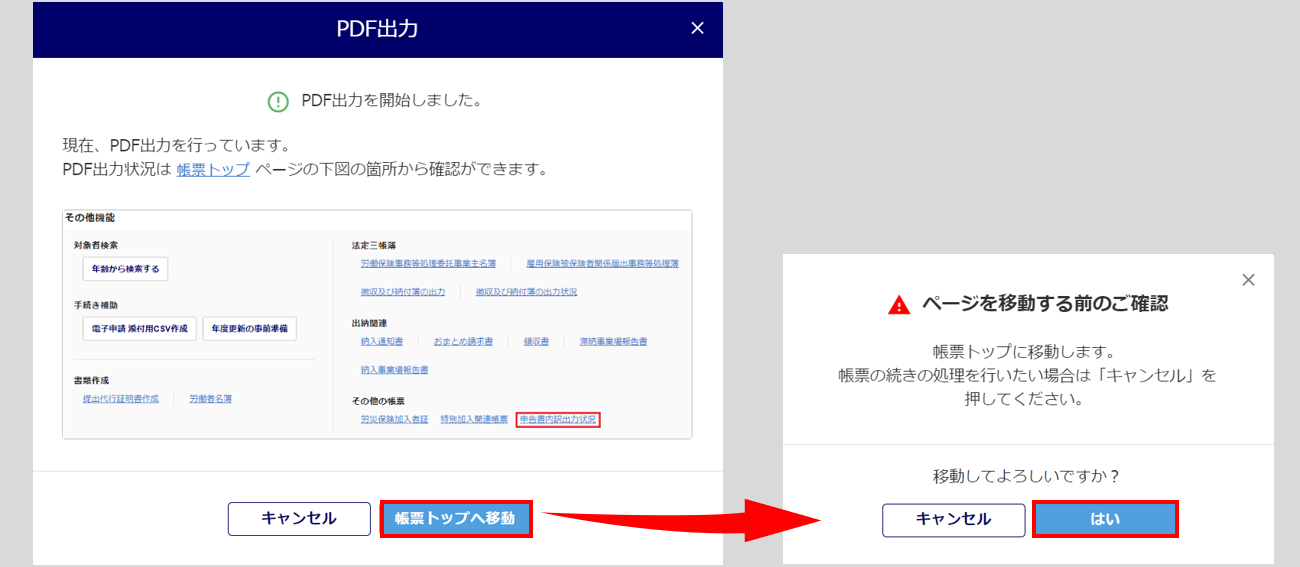Click 領収書 in the guide image

click(x=536, y=341)
